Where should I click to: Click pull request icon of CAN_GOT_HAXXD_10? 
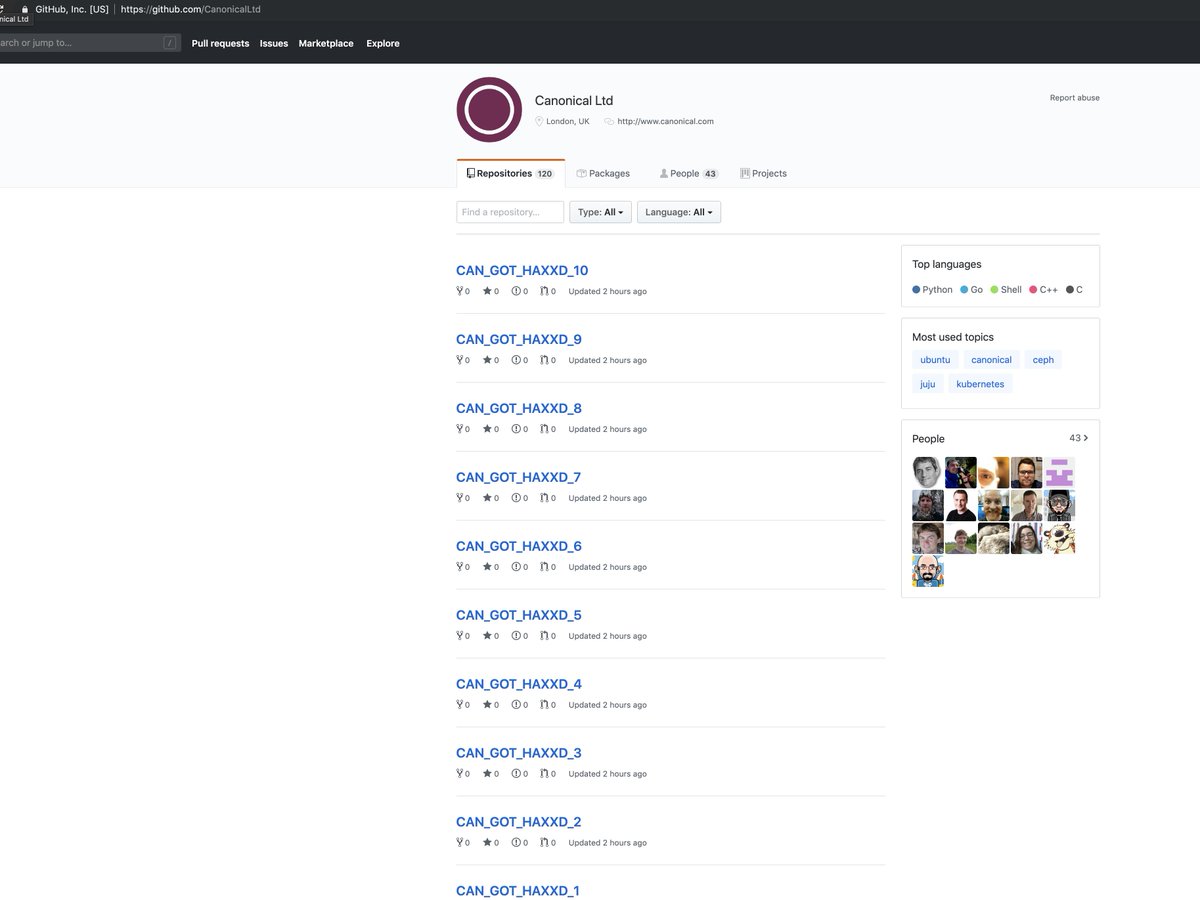(x=544, y=292)
